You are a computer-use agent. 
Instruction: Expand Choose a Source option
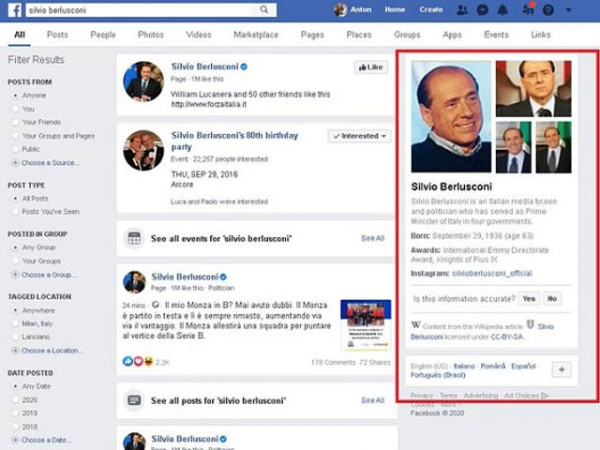tap(50, 163)
